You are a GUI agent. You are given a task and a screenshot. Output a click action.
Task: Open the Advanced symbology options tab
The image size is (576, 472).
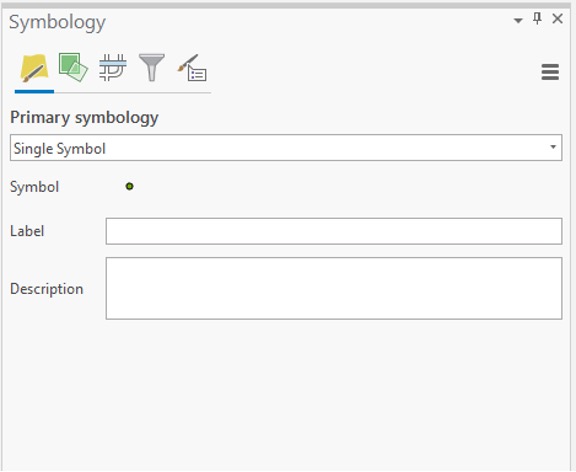click(x=192, y=68)
